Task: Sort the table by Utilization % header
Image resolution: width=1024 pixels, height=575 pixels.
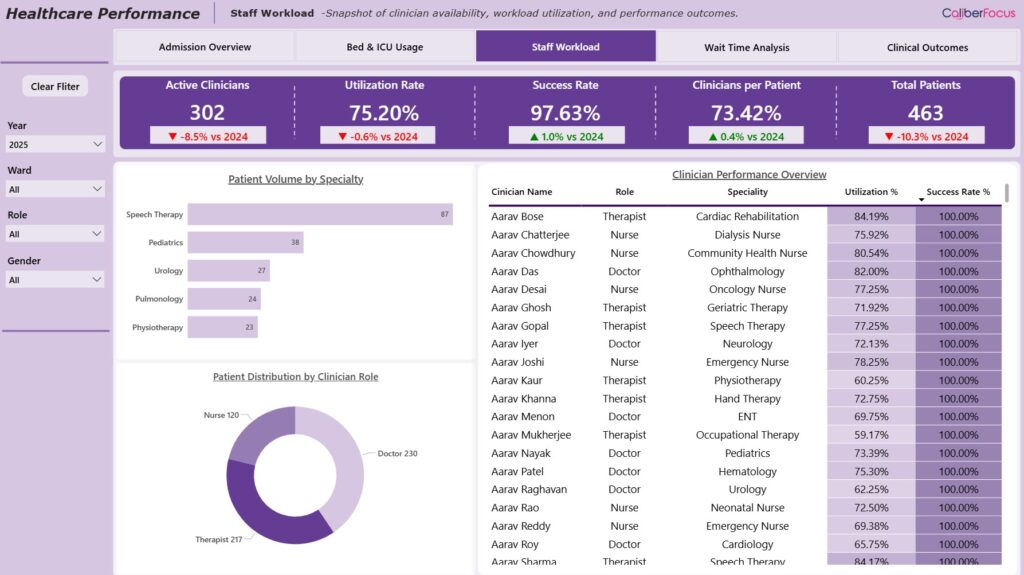Action: click(x=871, y=192)
